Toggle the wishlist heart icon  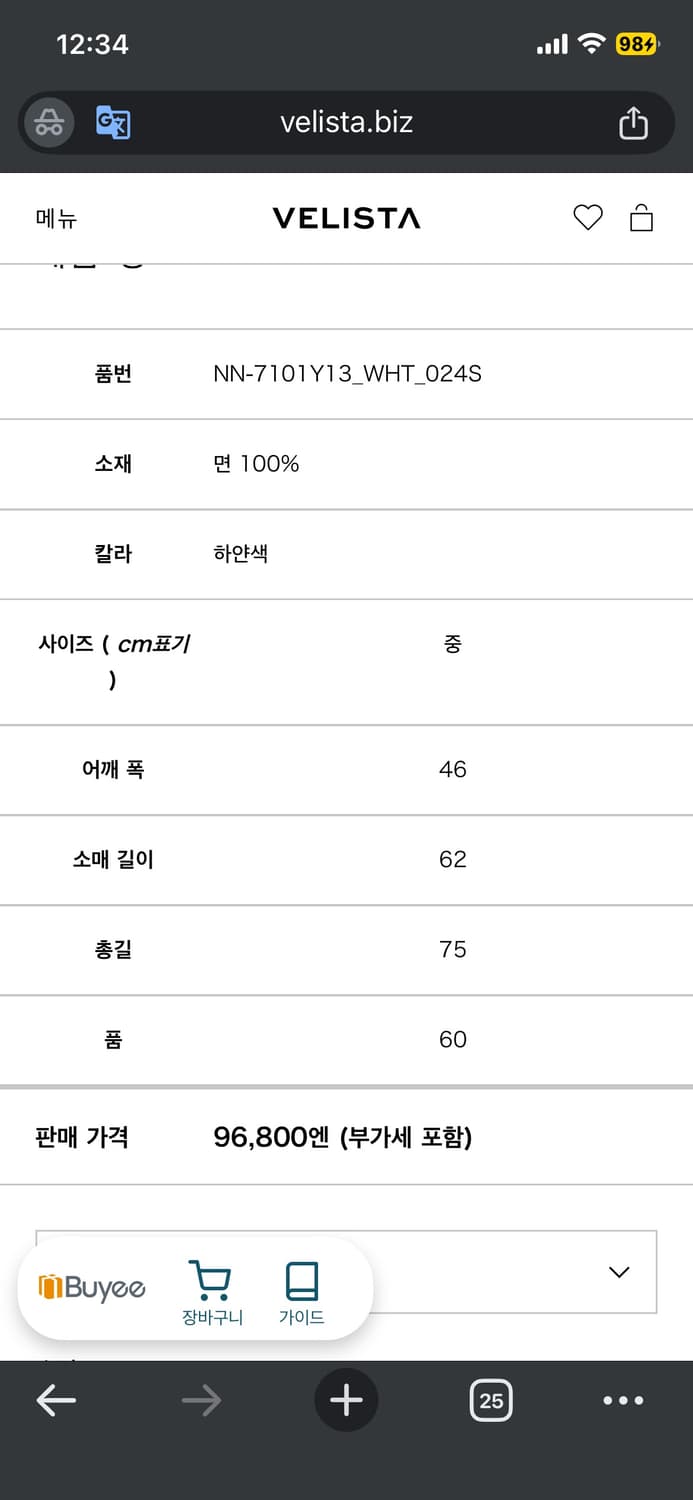click(589, 217)
